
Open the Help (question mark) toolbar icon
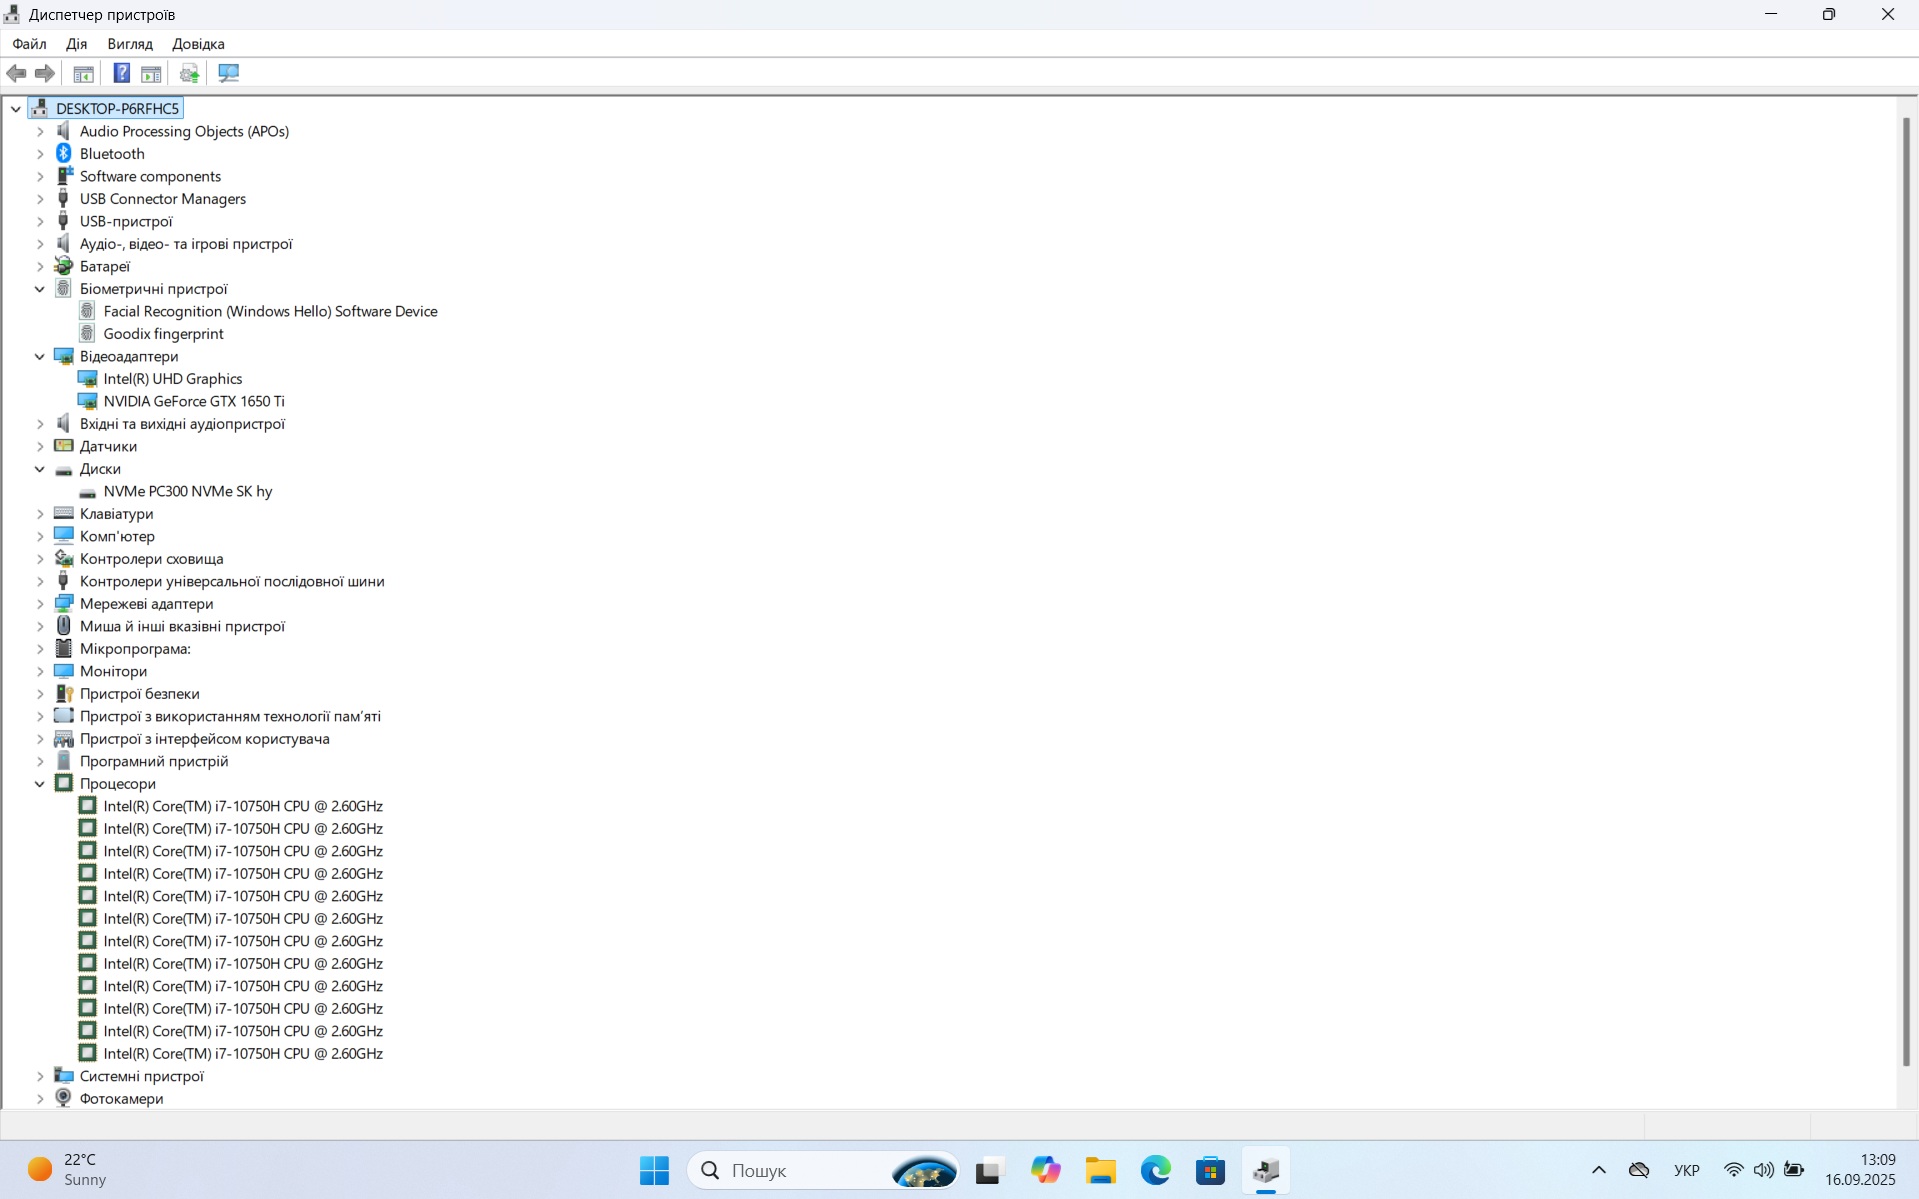click(121, 73)
